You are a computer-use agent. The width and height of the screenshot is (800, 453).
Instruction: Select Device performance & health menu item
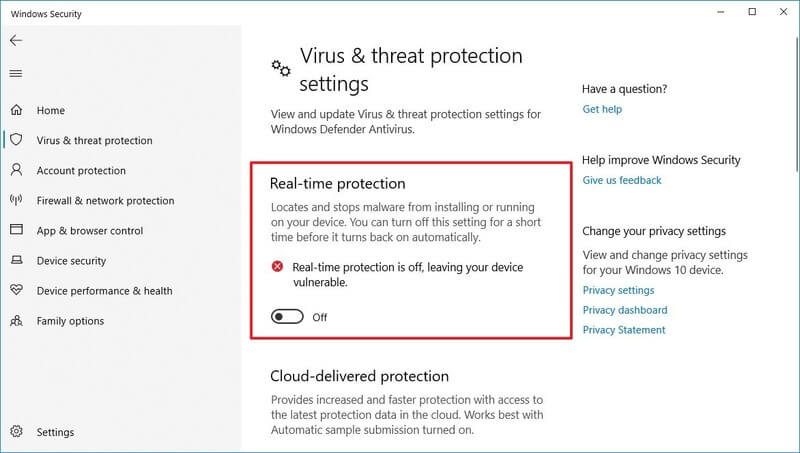point(104,291)
